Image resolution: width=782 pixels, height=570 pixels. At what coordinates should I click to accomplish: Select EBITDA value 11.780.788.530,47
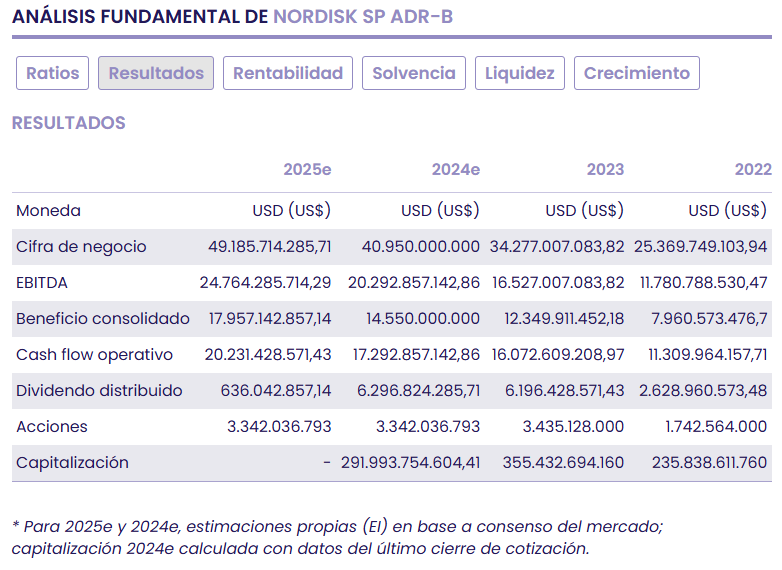pyautogui.click(x=704, y=283)
